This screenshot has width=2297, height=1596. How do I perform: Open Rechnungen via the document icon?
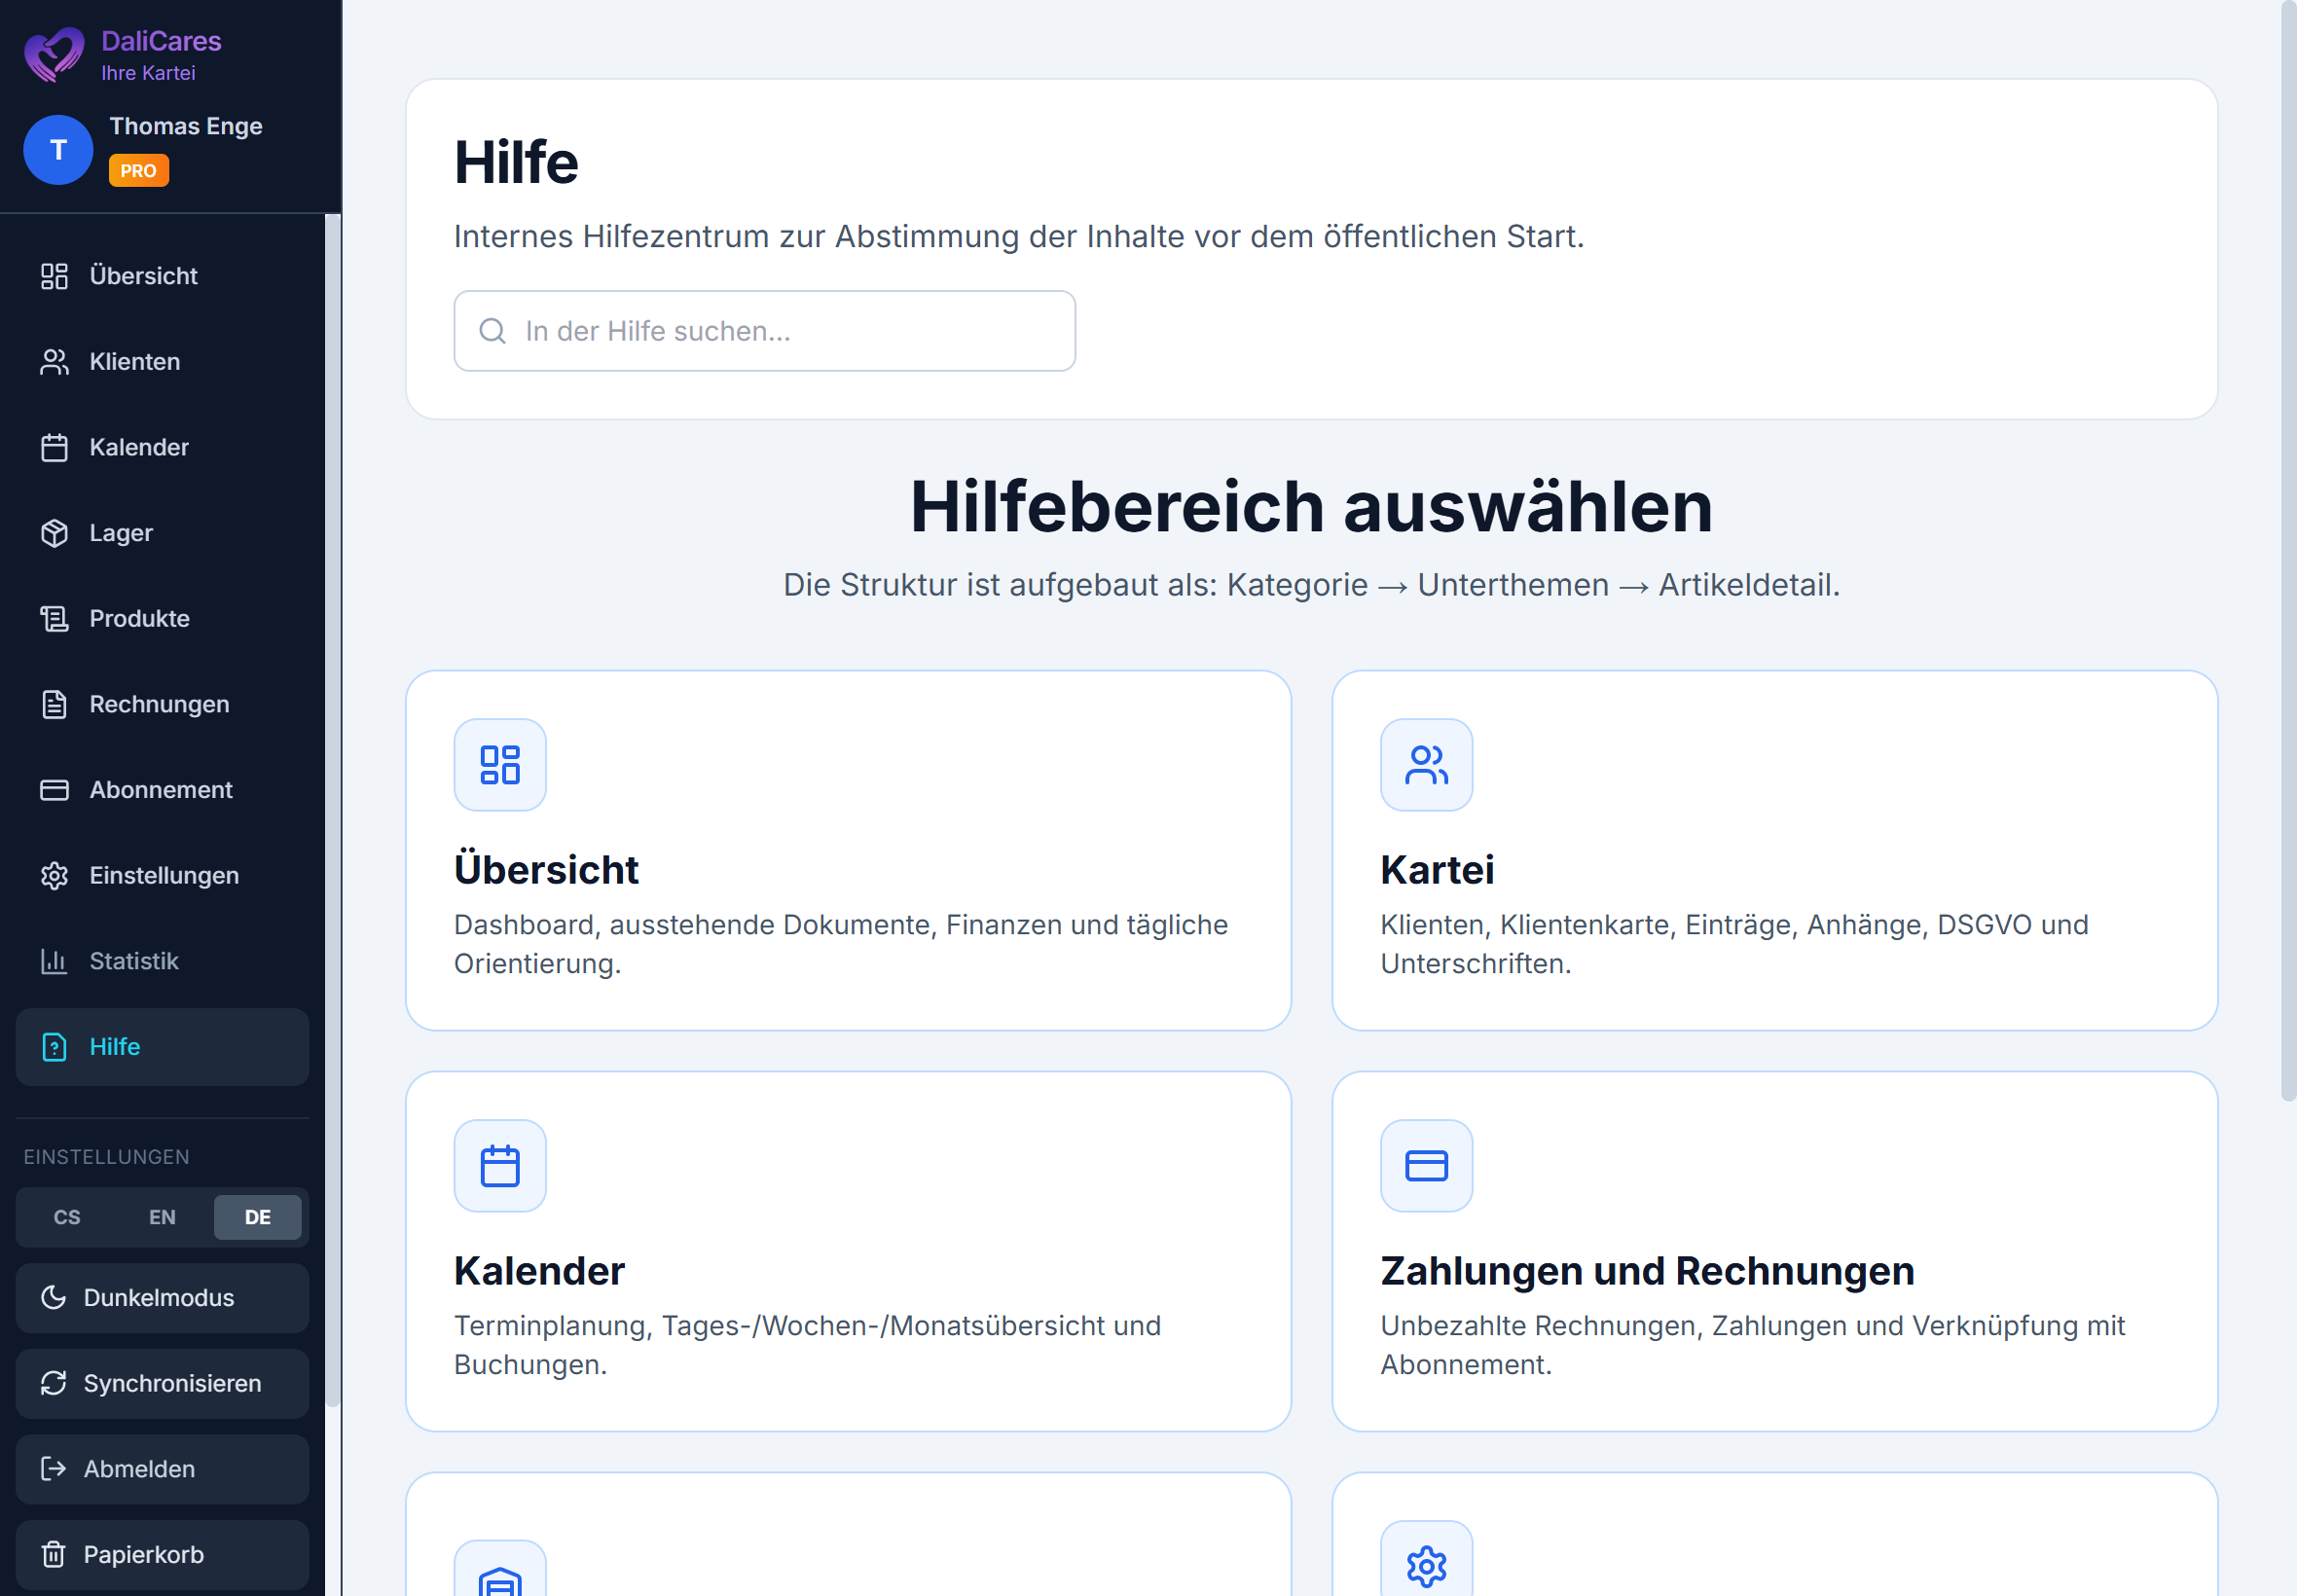coord(55,703)
